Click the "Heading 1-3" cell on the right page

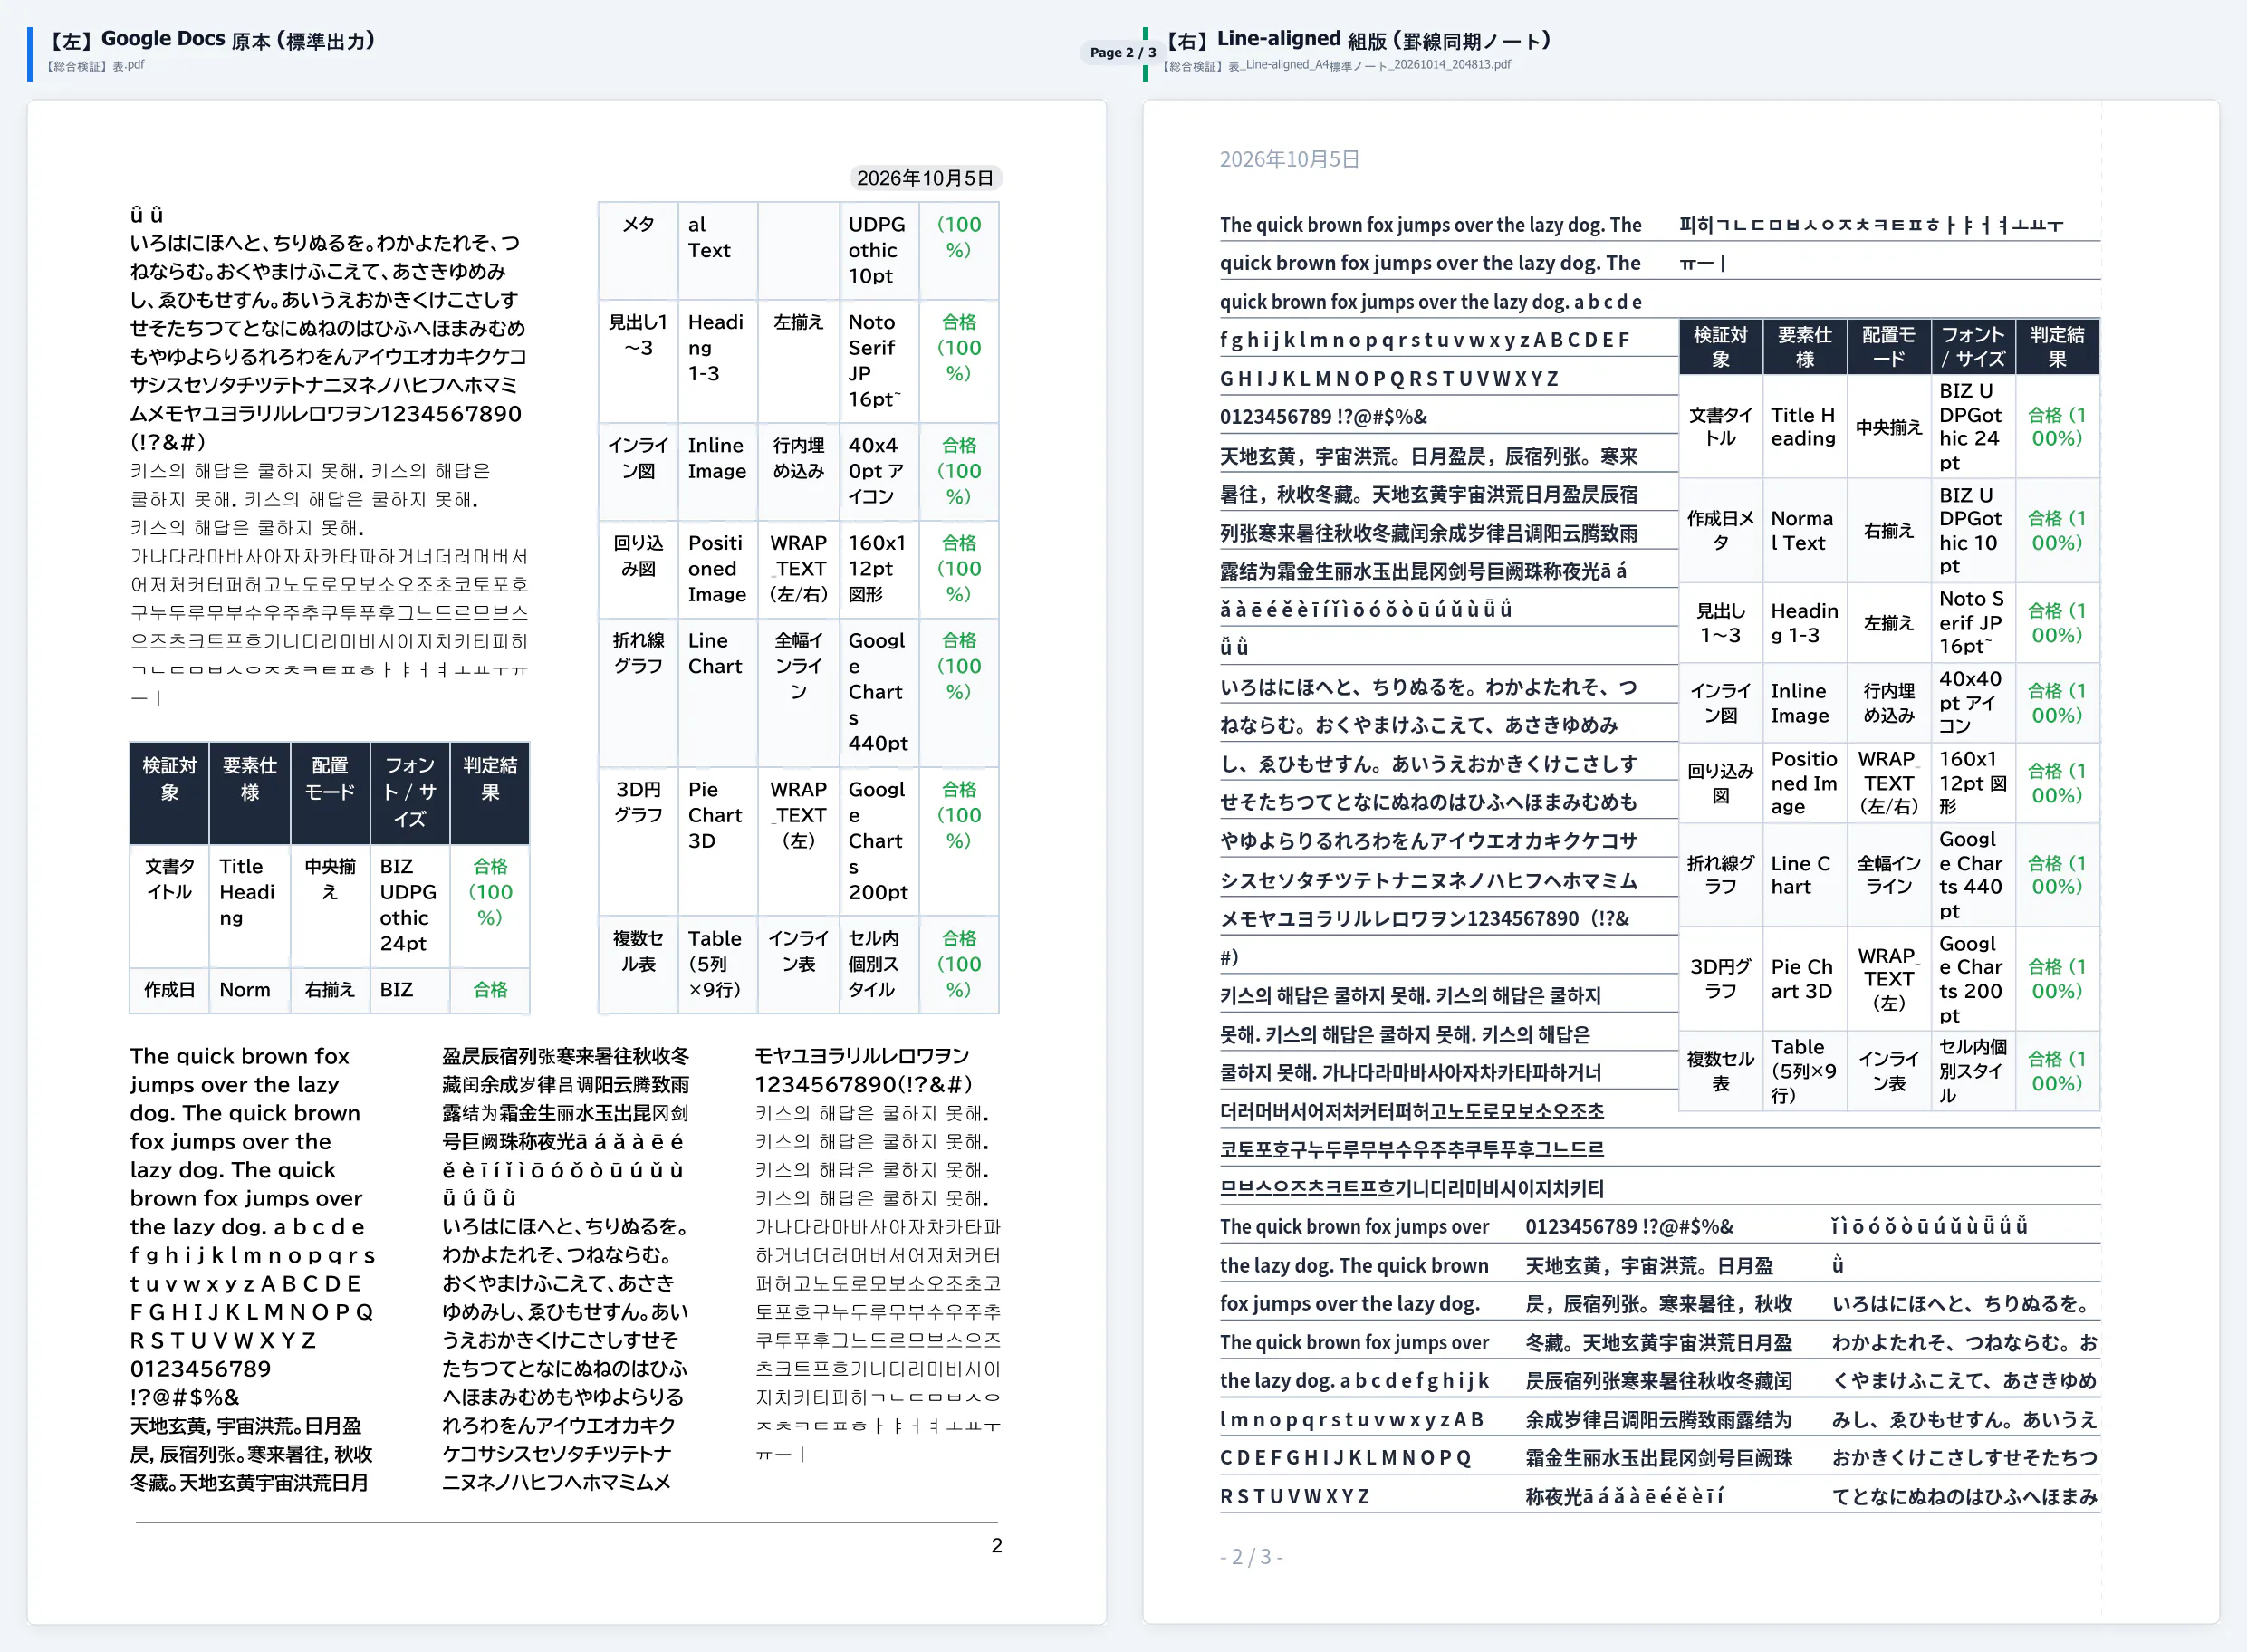coord(1804,623)
